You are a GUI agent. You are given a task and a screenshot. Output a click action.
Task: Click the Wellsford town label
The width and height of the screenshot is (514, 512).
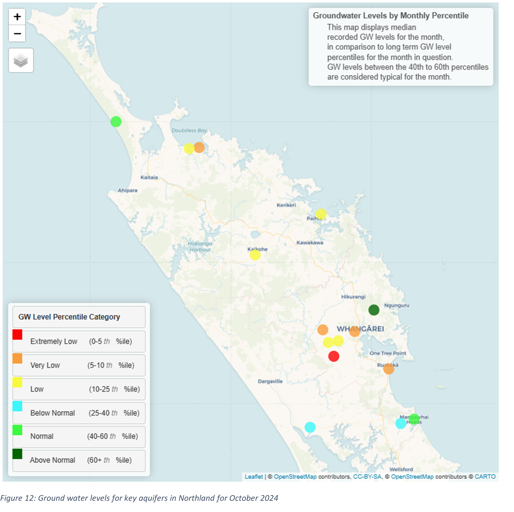(x=401, y=469)
